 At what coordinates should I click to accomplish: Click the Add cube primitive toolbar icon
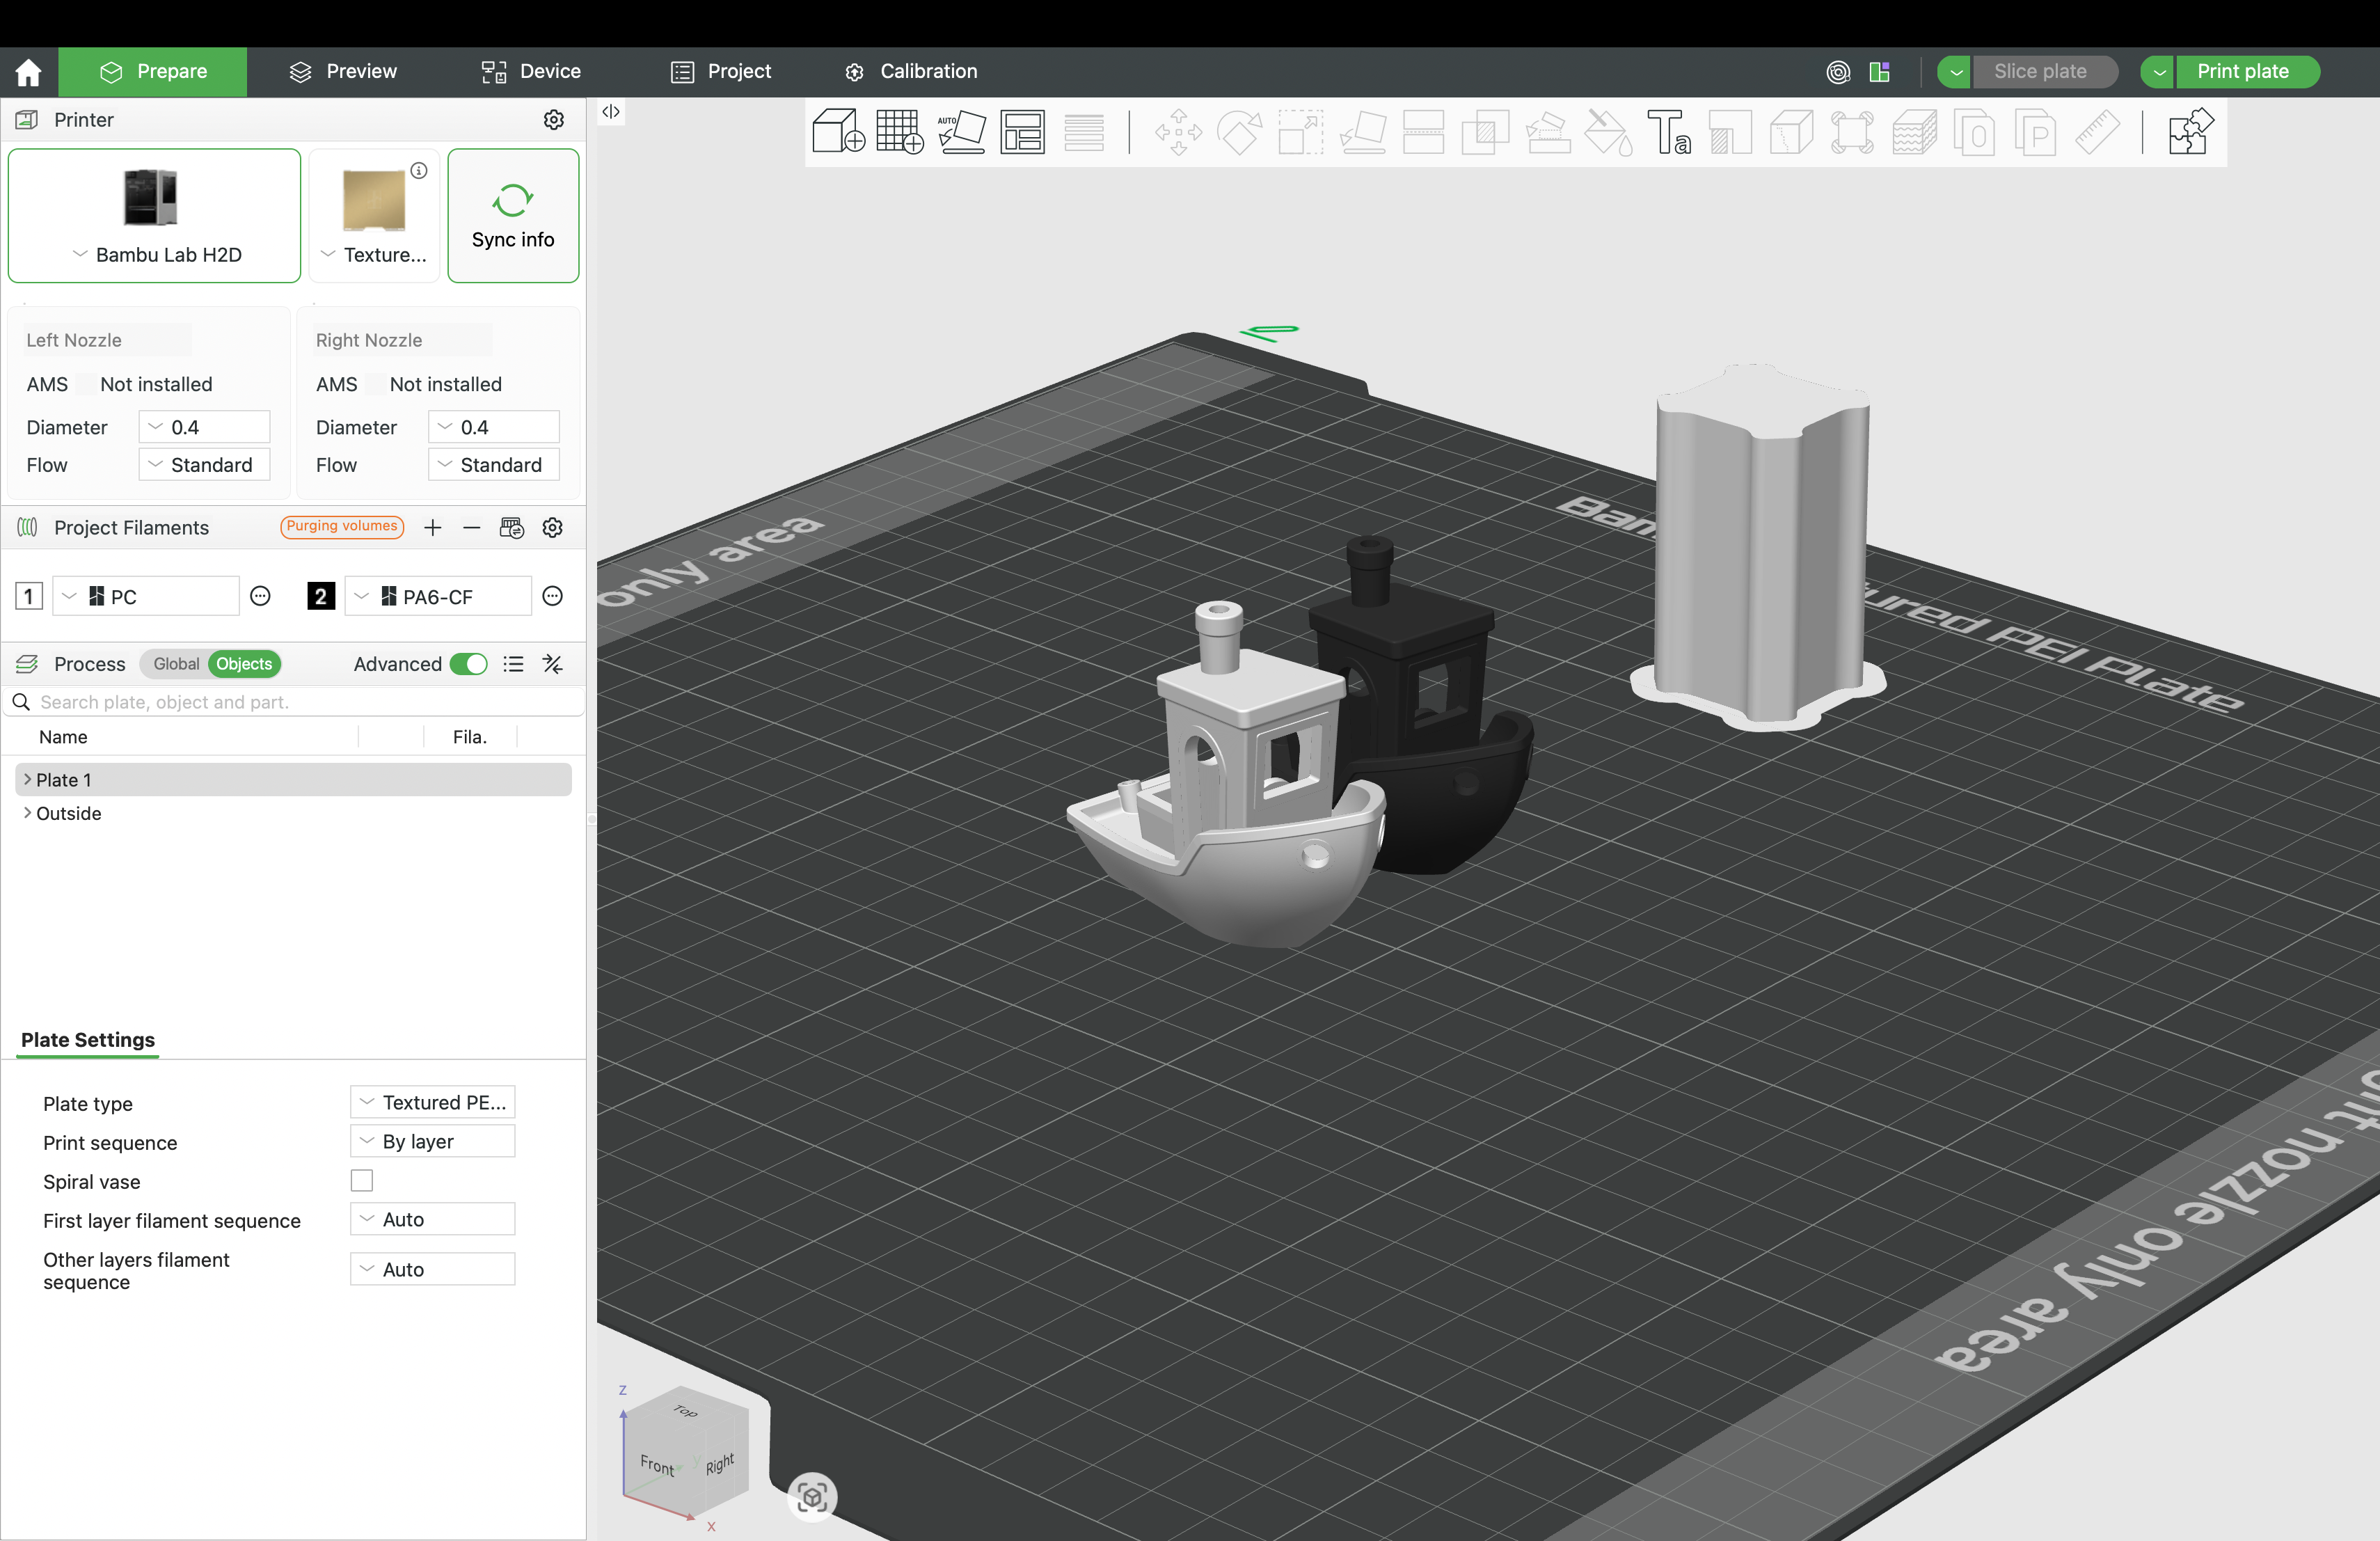pos(838,132)
